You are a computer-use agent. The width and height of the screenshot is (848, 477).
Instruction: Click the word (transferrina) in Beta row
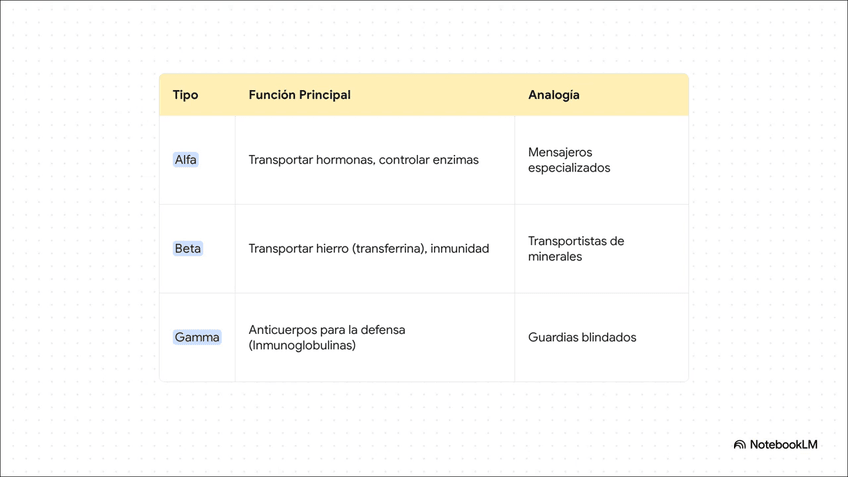pos(389,249)
